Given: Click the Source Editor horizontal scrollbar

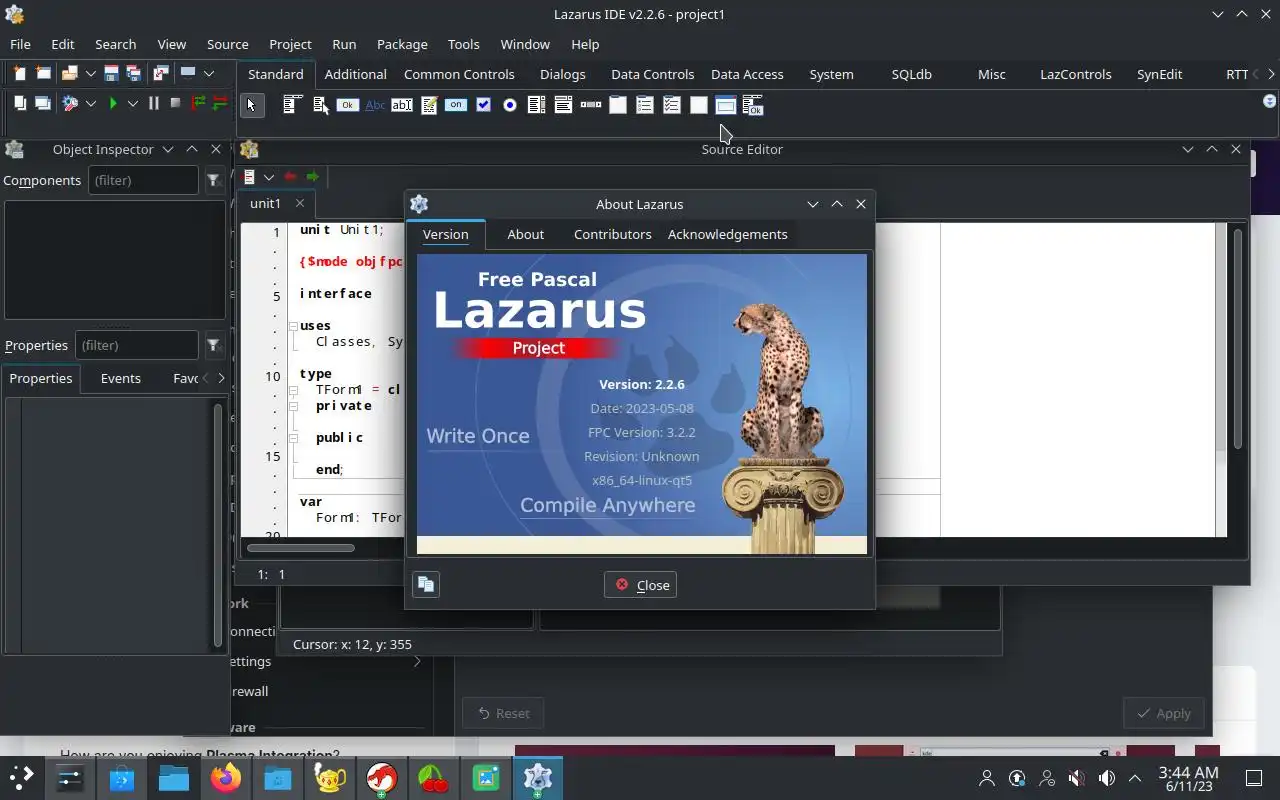Looking at the screenshot, I should [x=300, y=547].
